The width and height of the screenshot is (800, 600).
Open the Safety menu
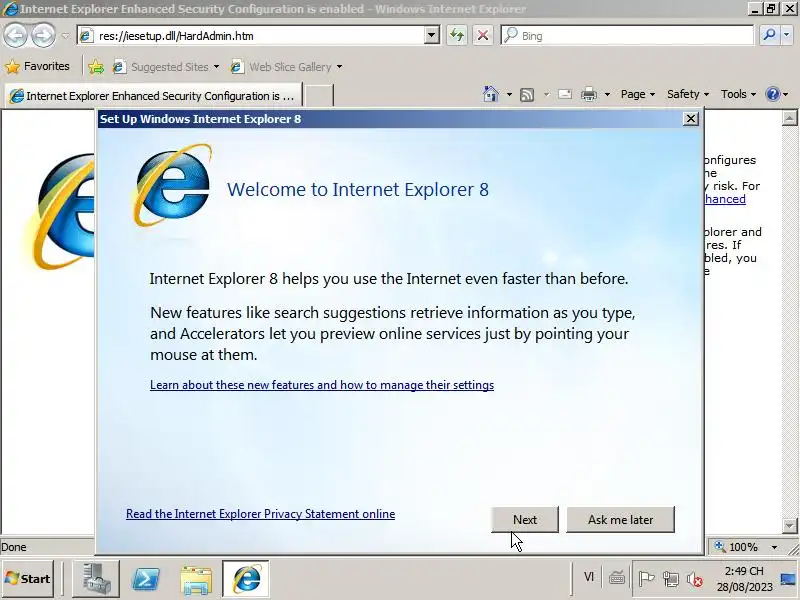pos(688,94)
